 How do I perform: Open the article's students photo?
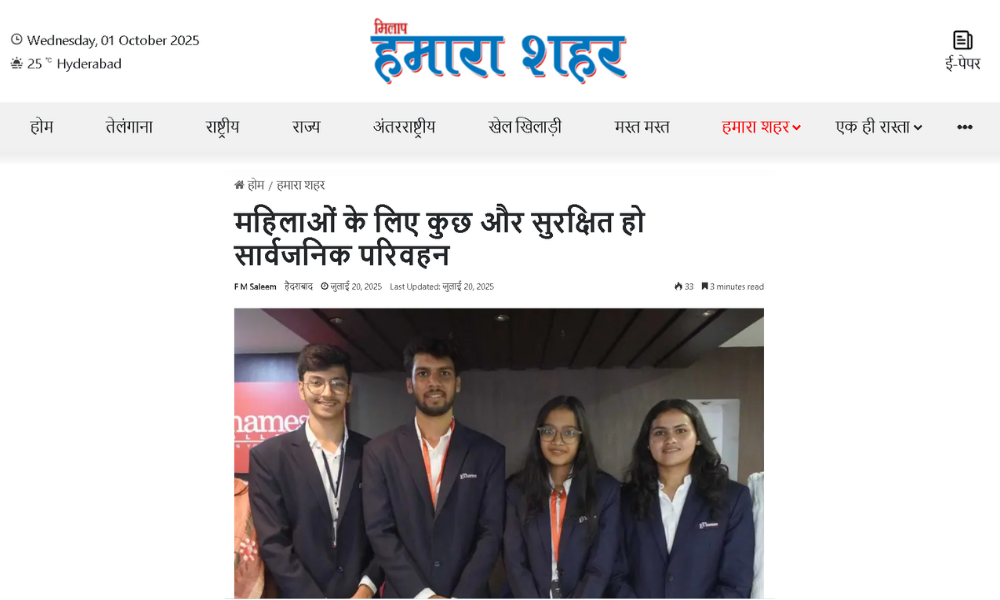coord(499,453)
